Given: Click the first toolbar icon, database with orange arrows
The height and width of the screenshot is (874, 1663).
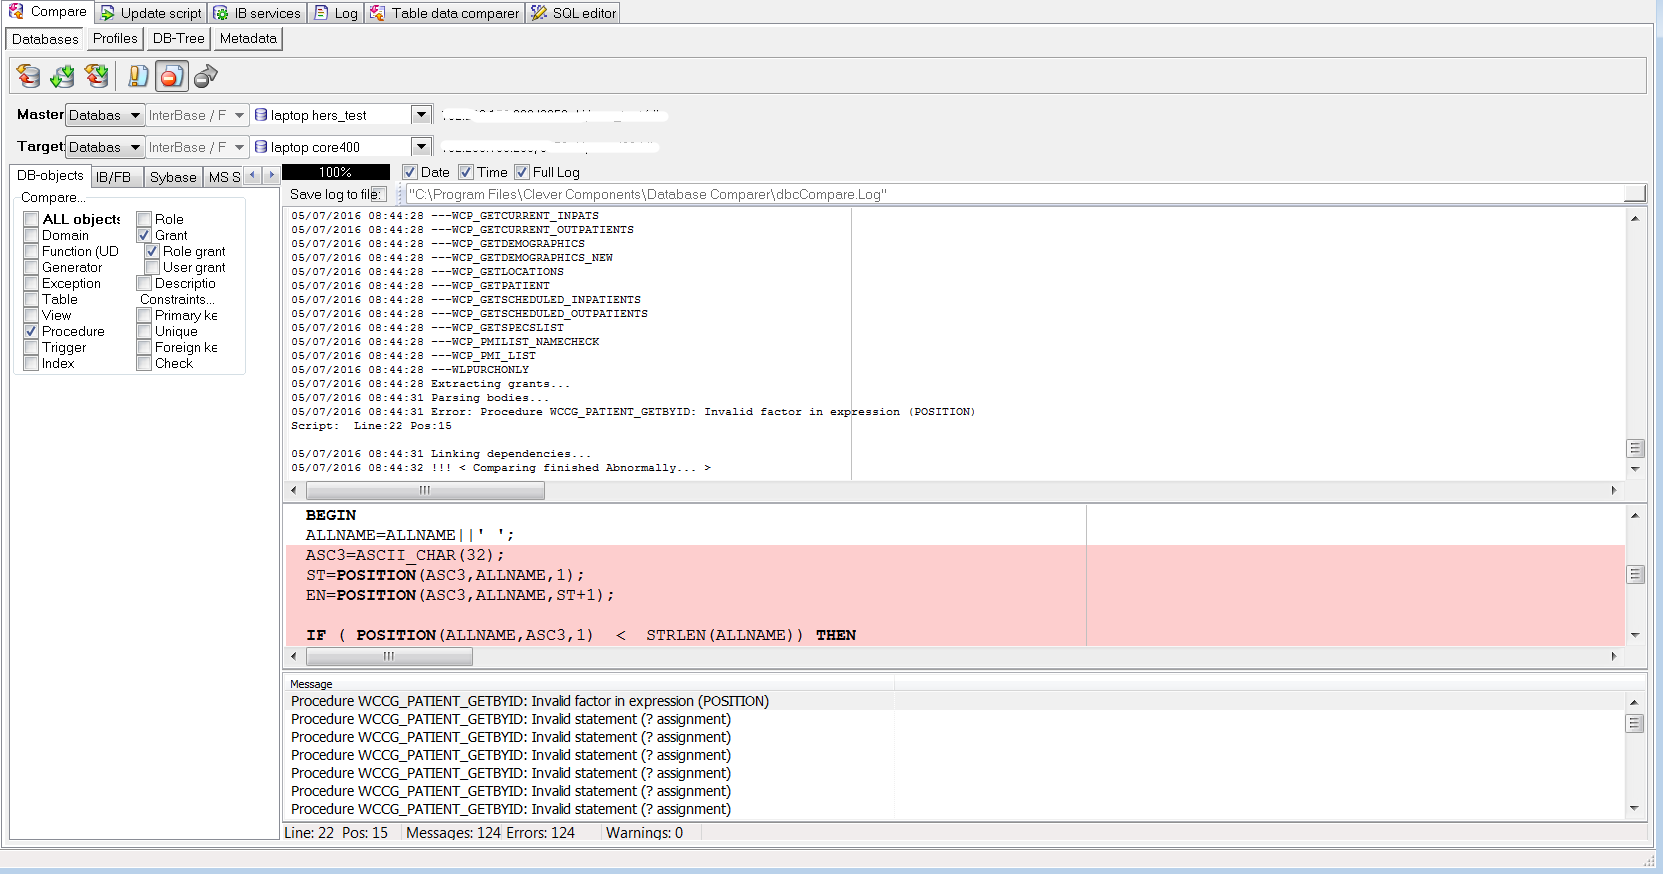Looking at the screenshot, I should (x=29, y=76).
